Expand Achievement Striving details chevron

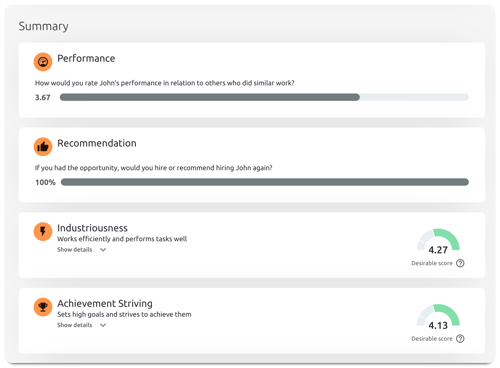[103, 325]
